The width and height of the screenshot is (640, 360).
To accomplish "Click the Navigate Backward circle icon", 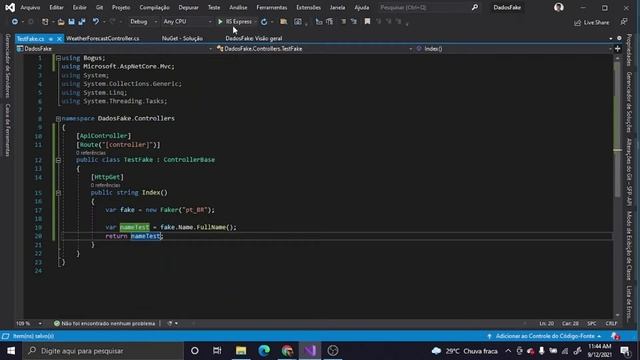I will click(x=15, y=22).
